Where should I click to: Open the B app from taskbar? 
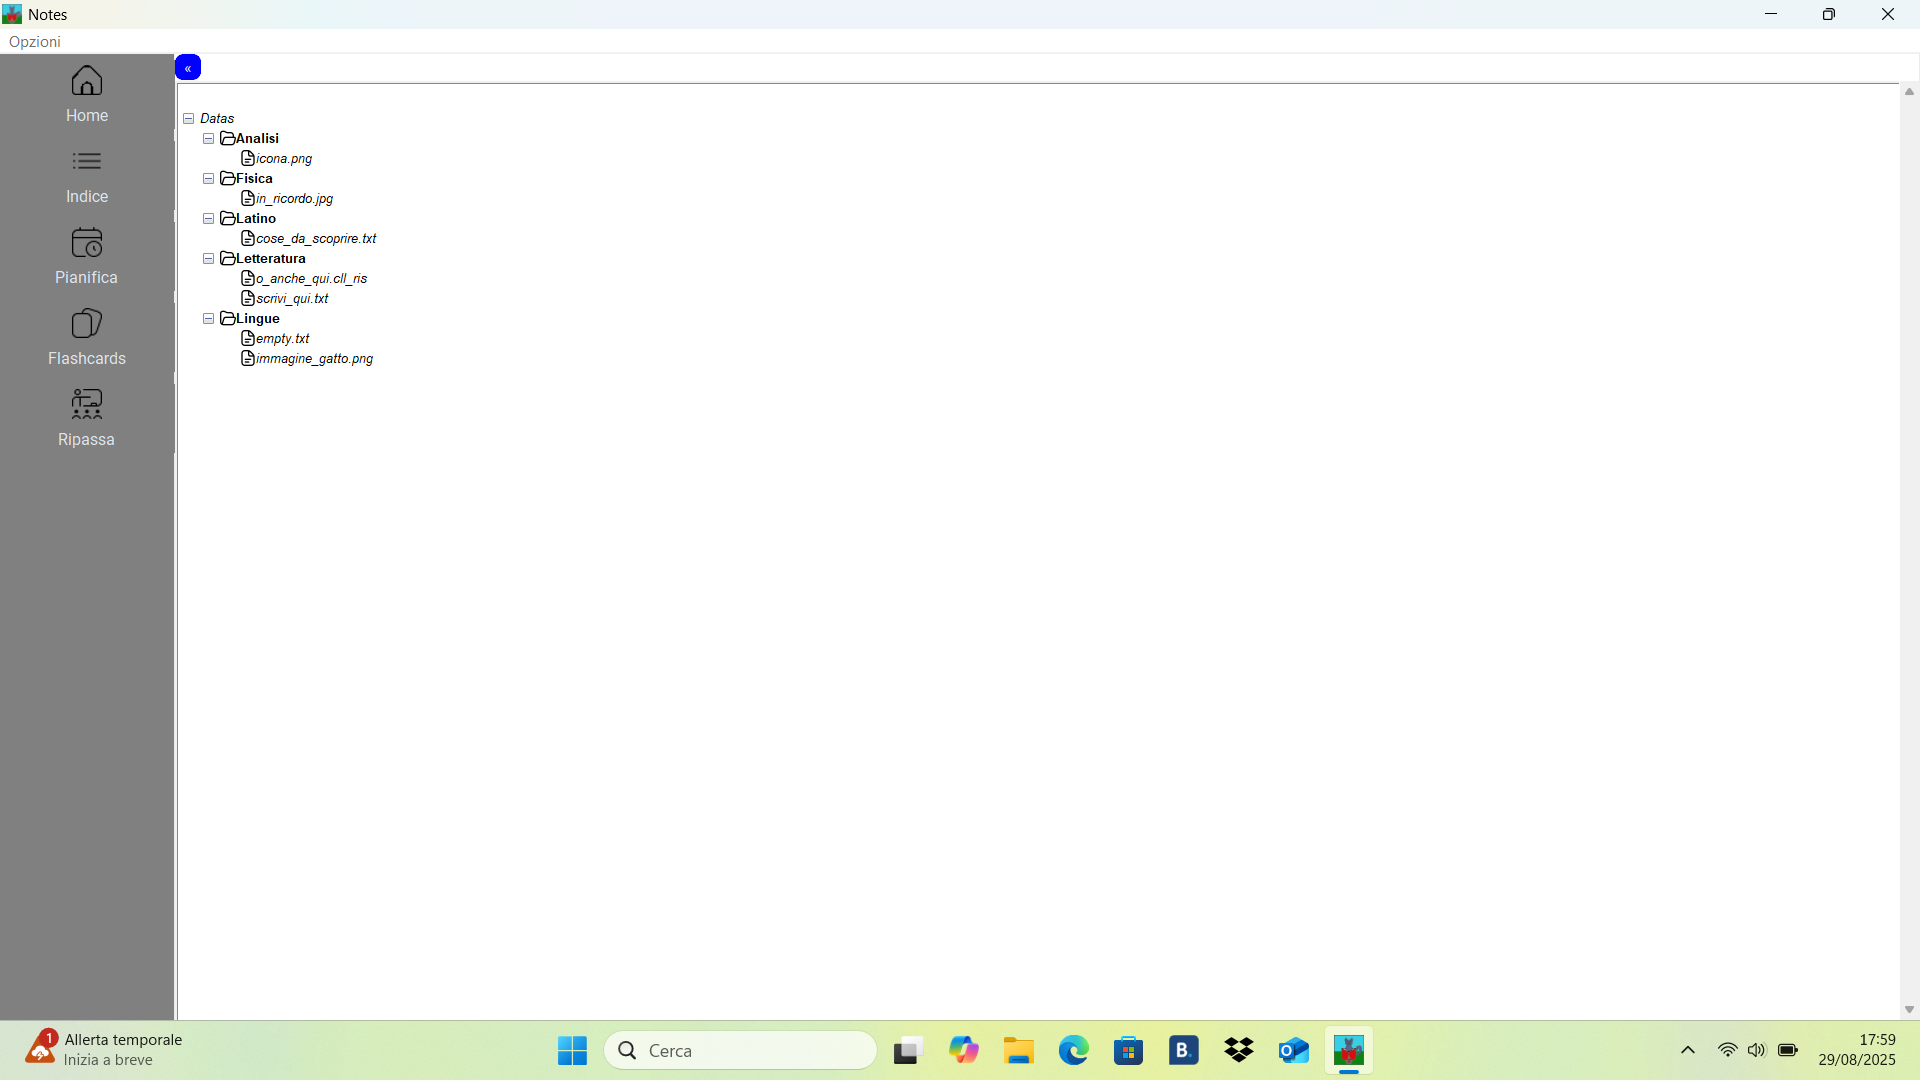tap(1184, 1051)
